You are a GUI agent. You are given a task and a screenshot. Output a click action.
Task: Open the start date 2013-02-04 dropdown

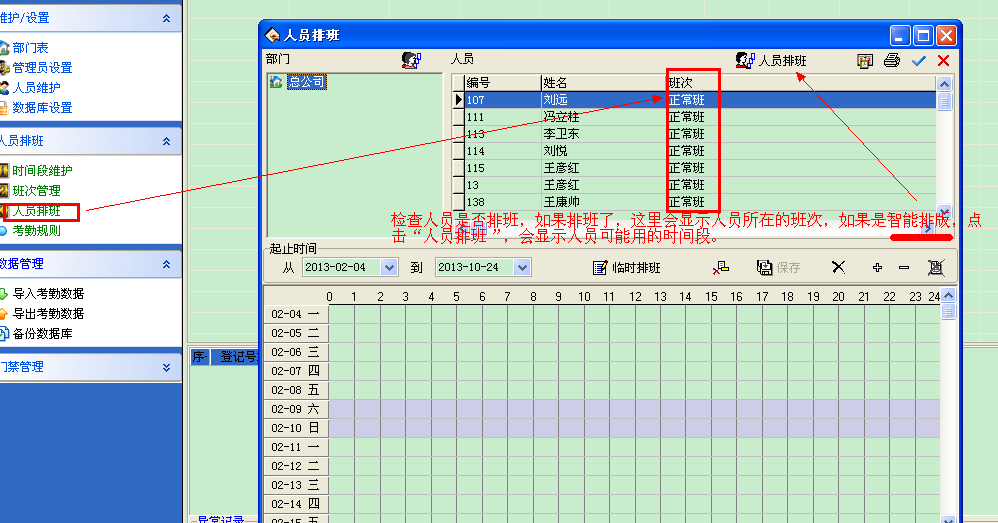coord(390,267)
